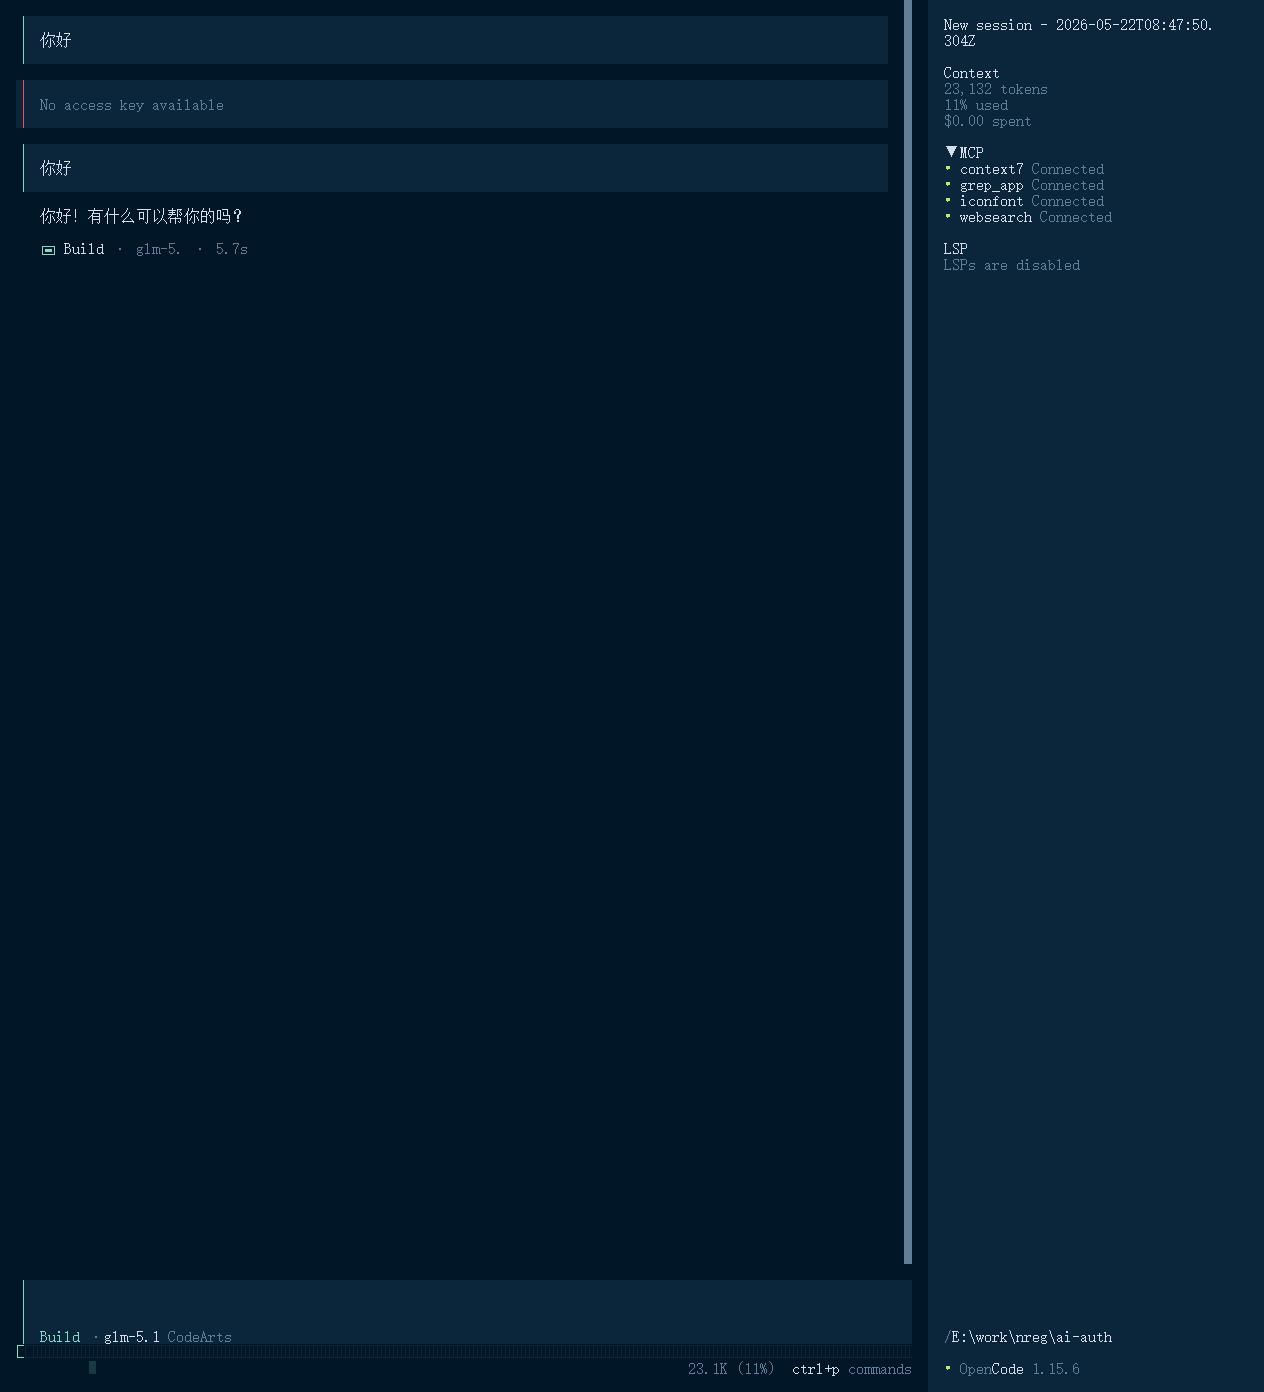The width and height of the screenshot is (1264, 1392).
Task: Click the iconfont MCP server entry
Action: click(x=1032, y=201)
